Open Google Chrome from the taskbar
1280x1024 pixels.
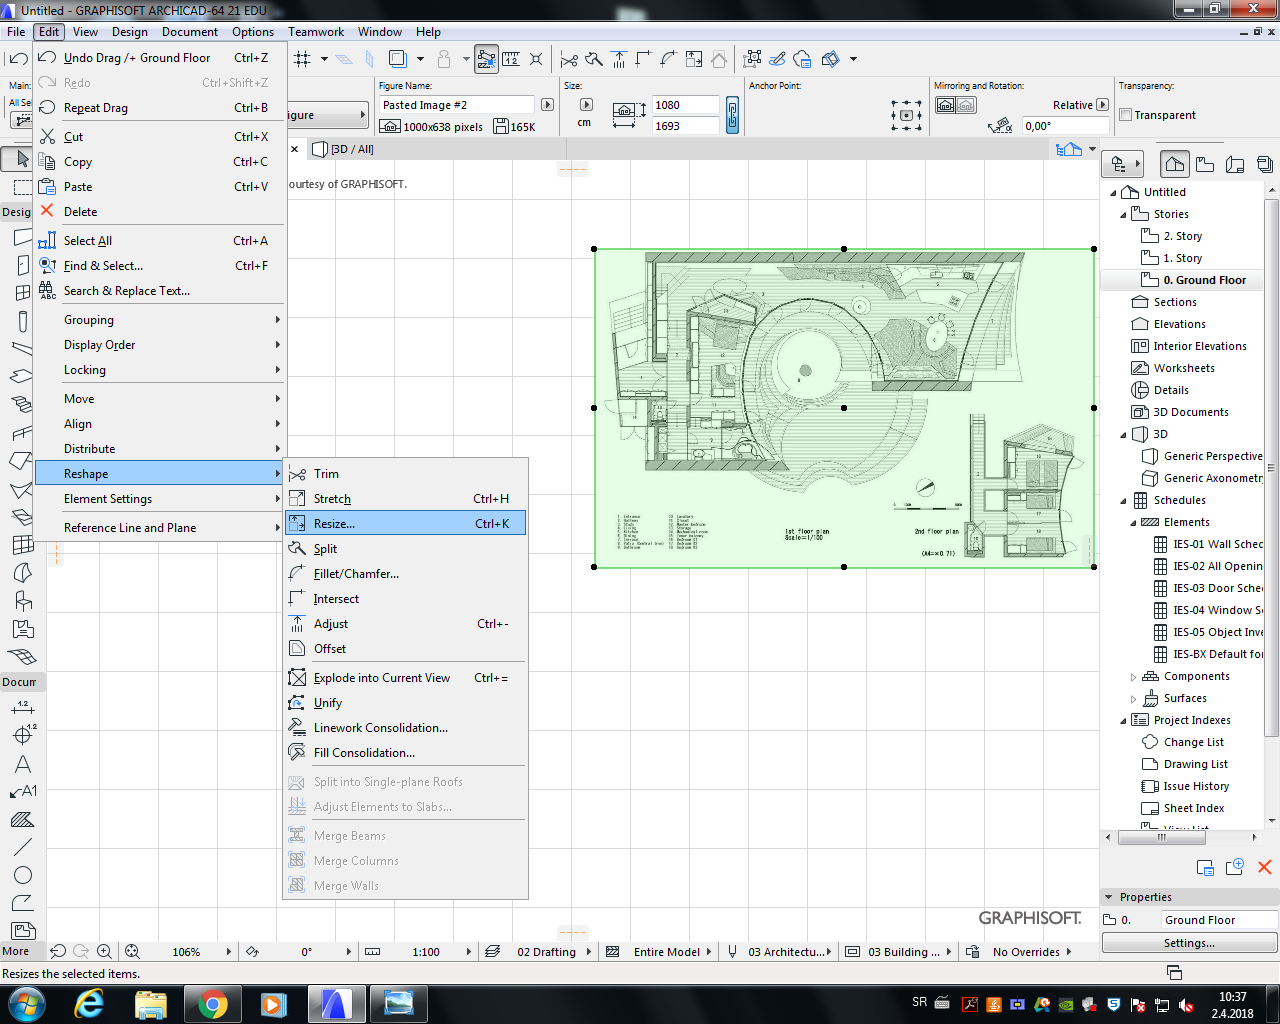[x=212, y=1003]
